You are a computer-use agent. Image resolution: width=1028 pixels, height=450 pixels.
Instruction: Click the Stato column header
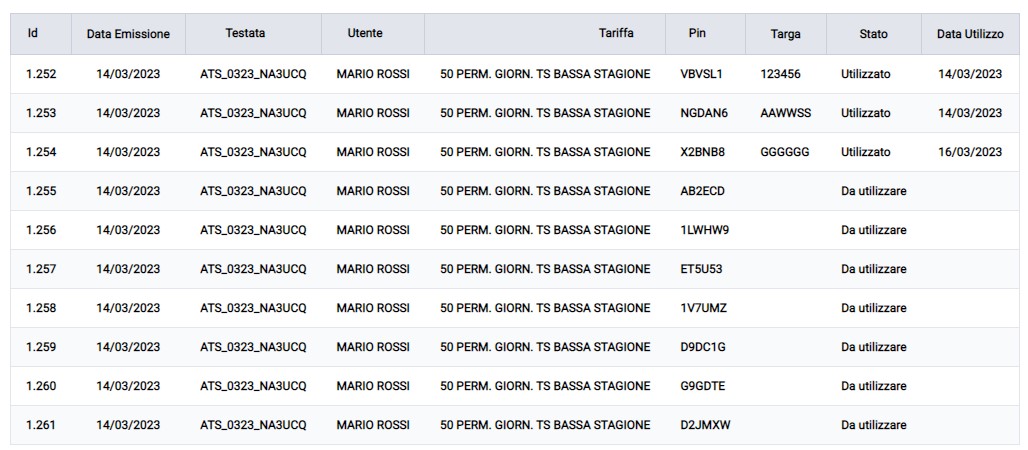pos(873,34)
